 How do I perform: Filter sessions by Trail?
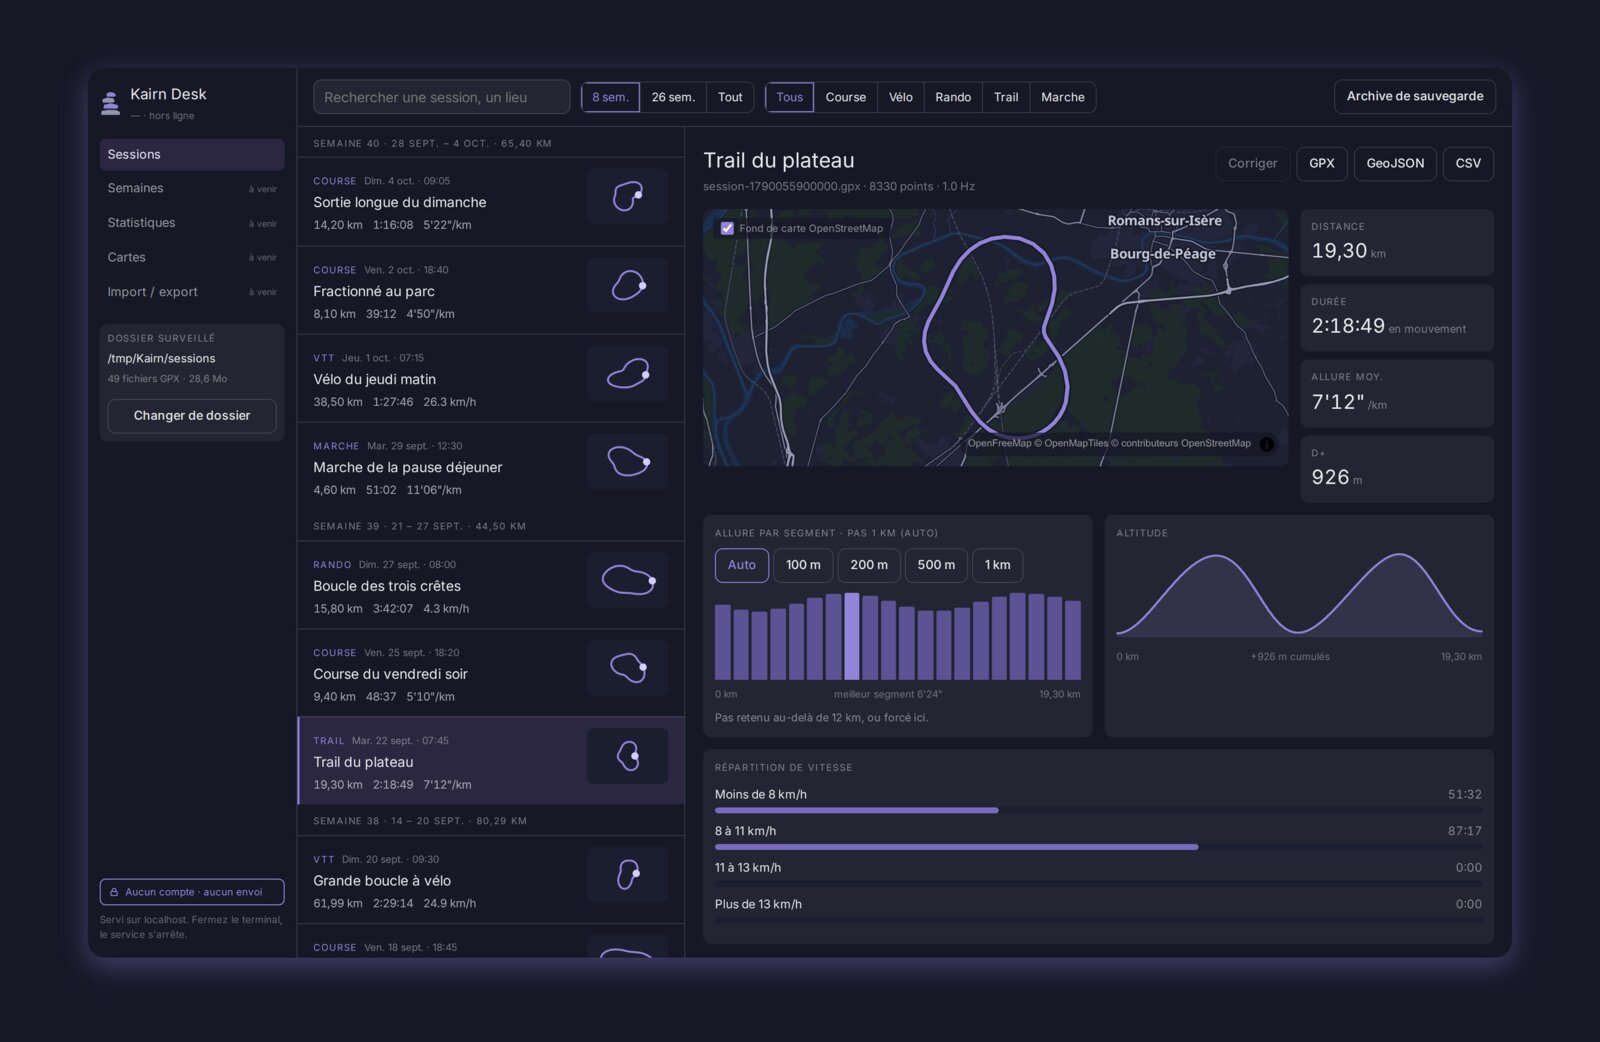pyautogui.click(x=1006, y=97)
